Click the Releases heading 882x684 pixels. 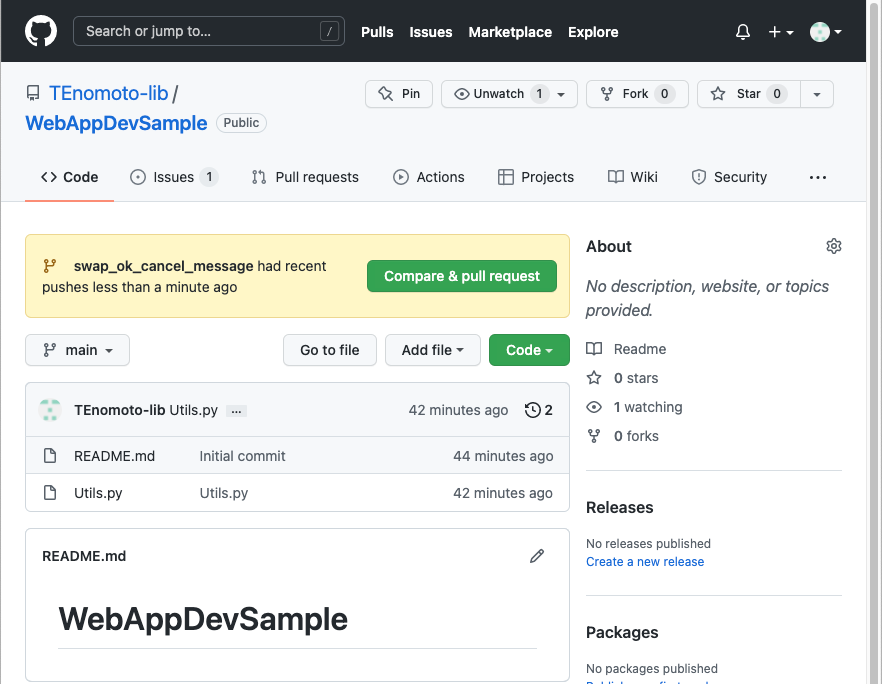pyautogui.click(x=620, y=507)
